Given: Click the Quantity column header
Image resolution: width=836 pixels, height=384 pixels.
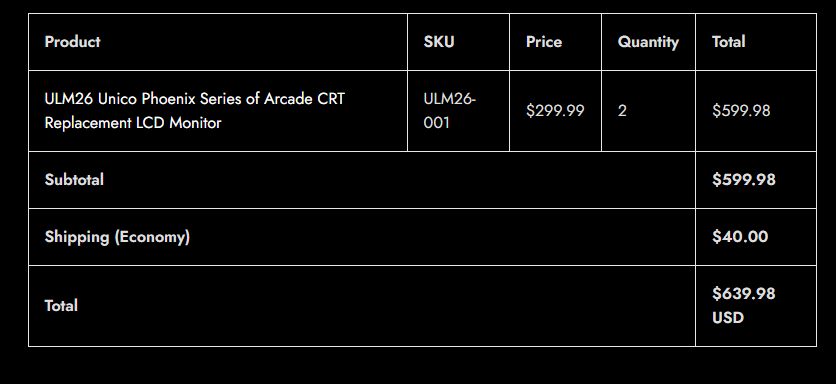Looking at the screenshot, I should click(648, 42).
